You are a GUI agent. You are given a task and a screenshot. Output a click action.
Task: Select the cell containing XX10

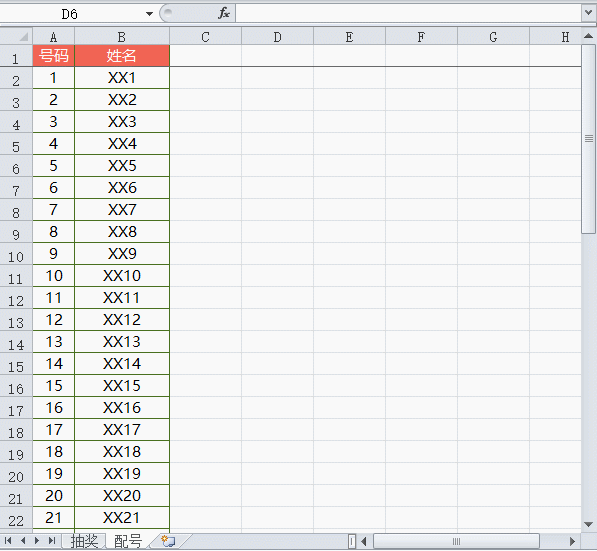122,276
